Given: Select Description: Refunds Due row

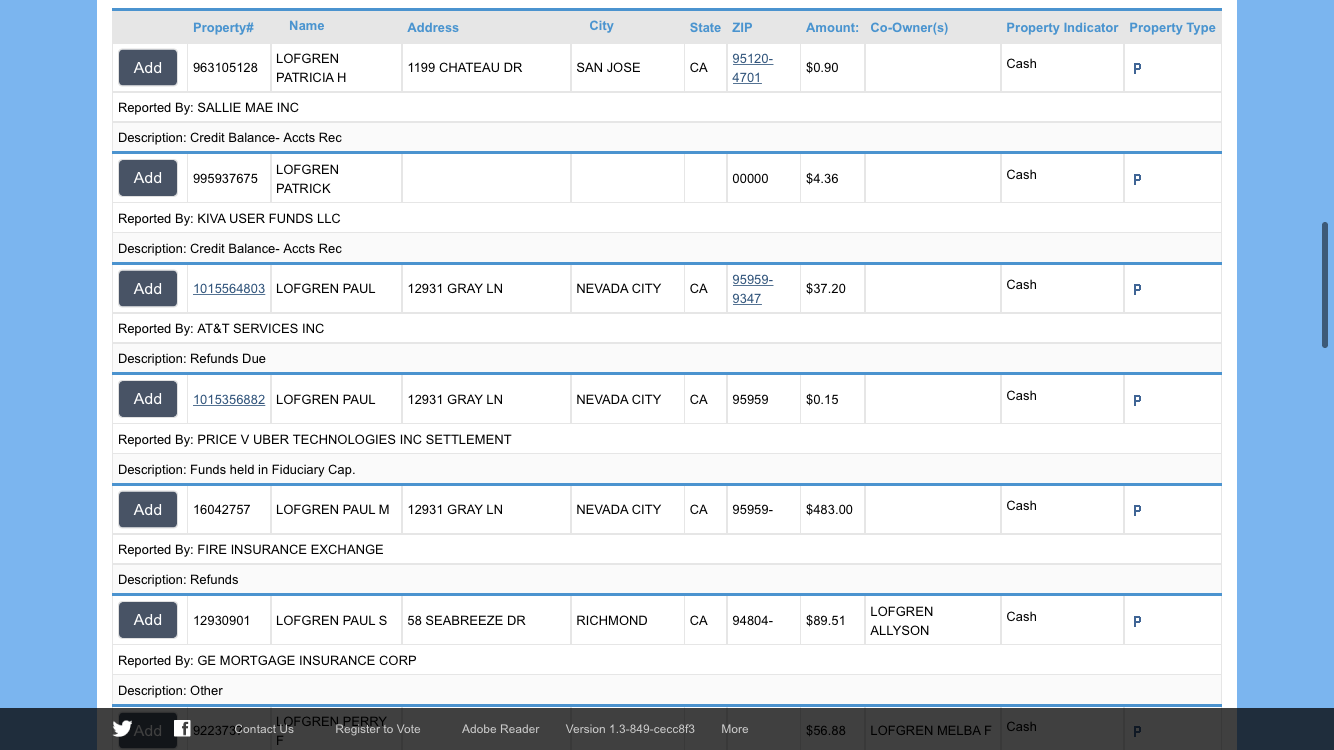Looking at the screenshot, I should click(667, 358).
